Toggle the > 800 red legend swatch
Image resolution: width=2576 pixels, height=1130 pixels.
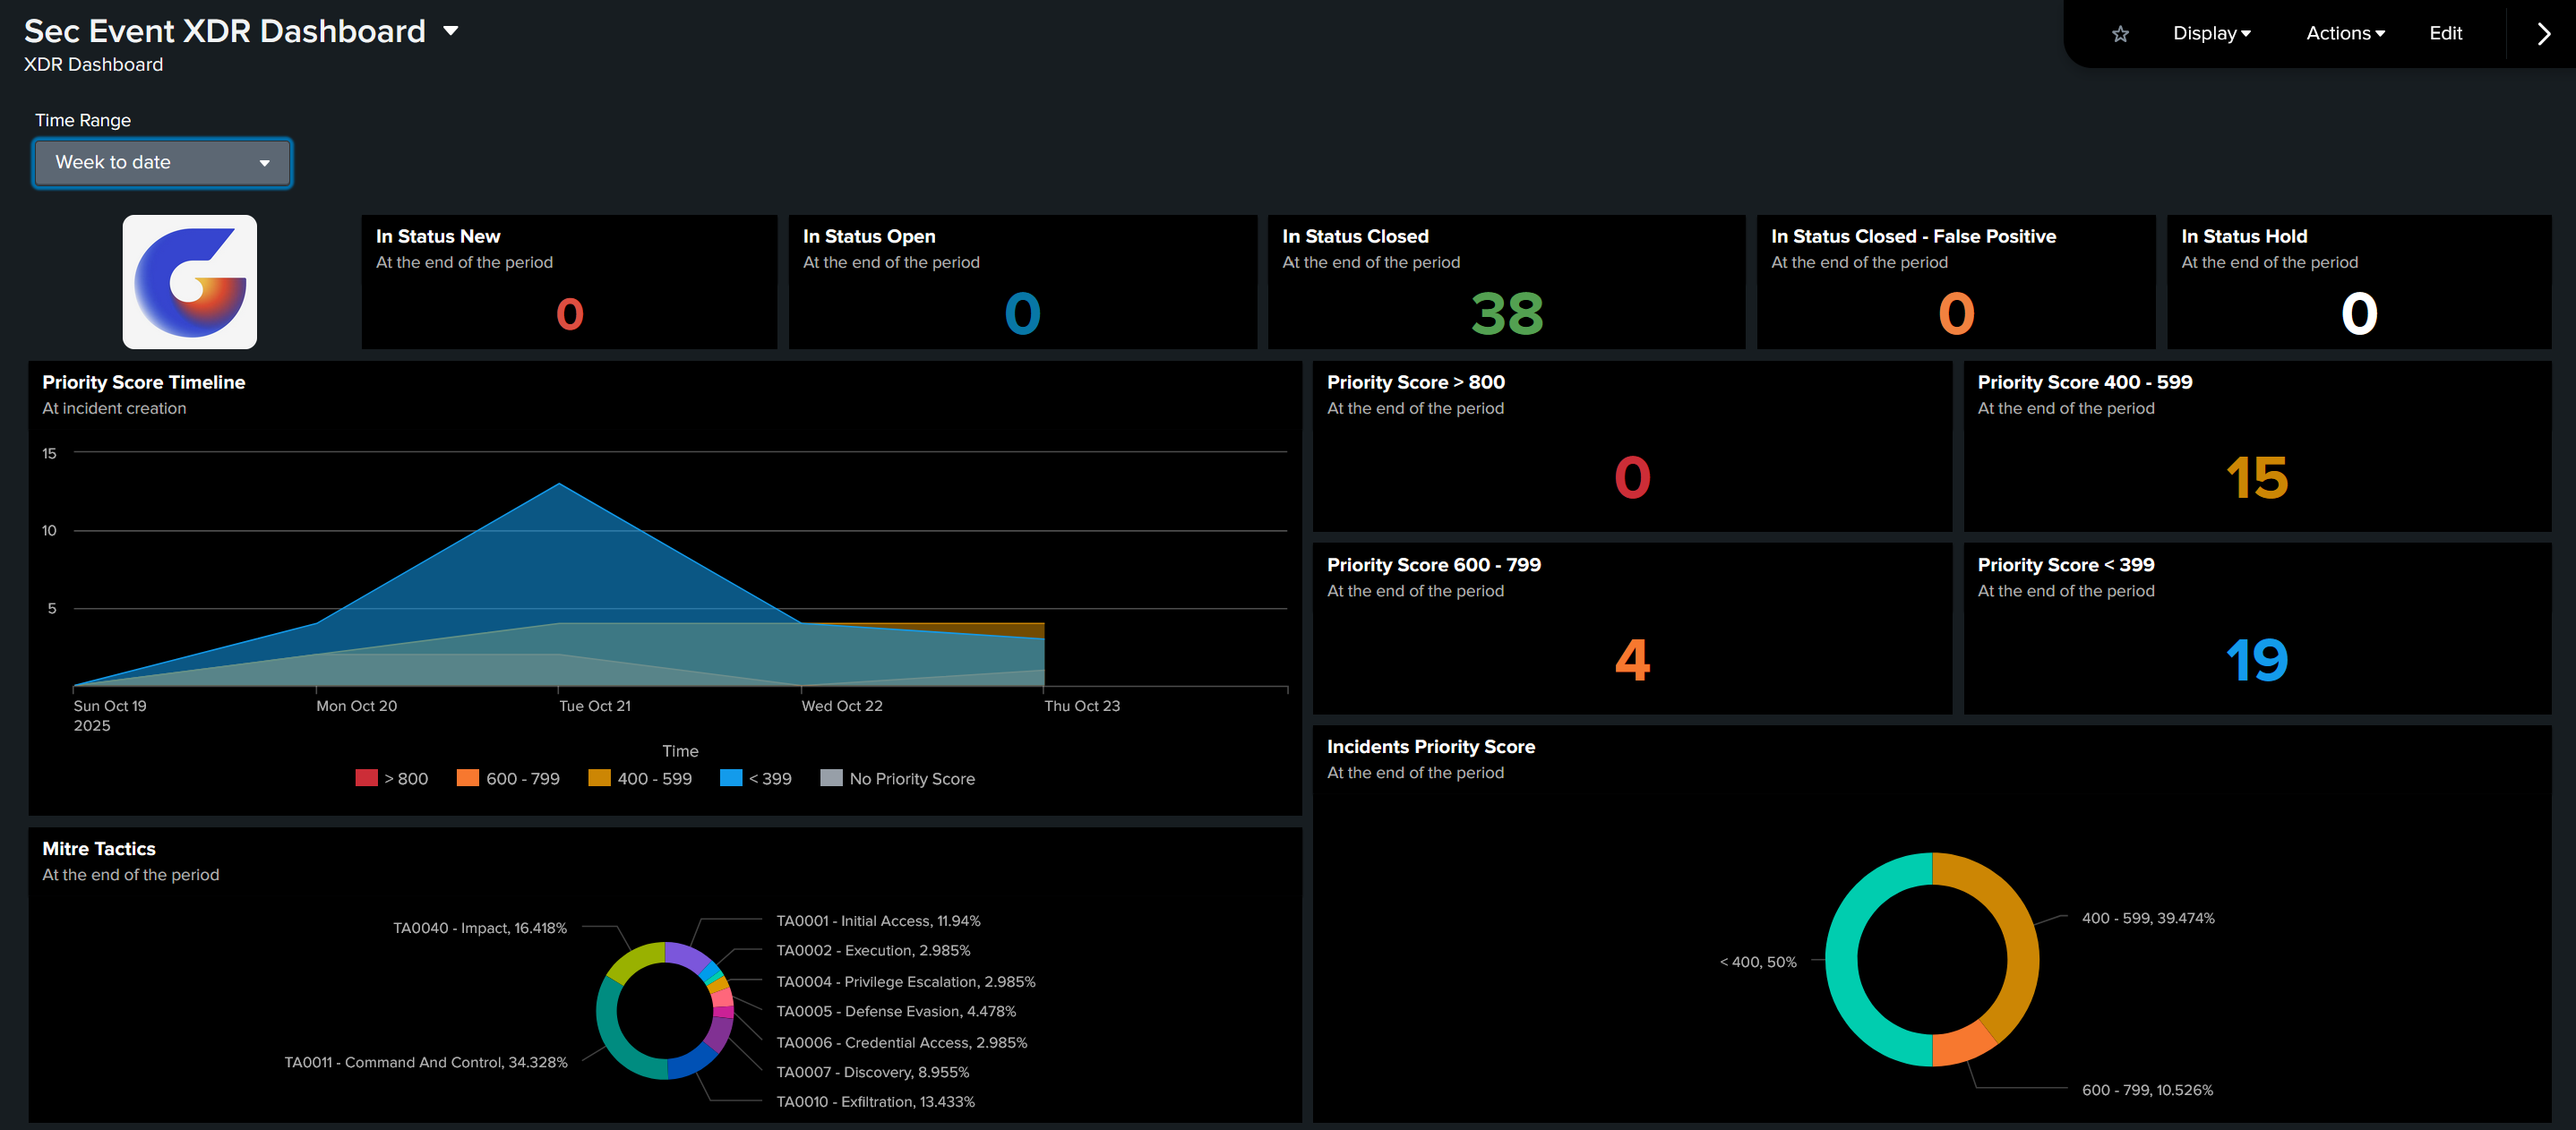366,778
